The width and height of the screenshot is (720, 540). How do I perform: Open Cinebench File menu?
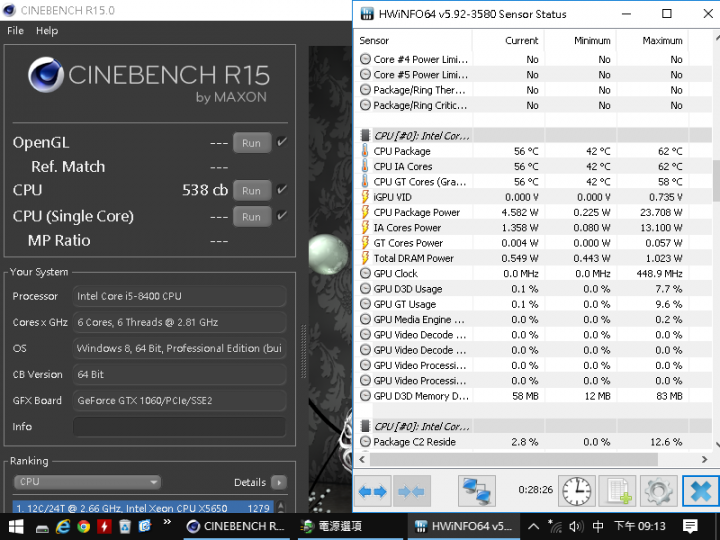click(15, 31)
